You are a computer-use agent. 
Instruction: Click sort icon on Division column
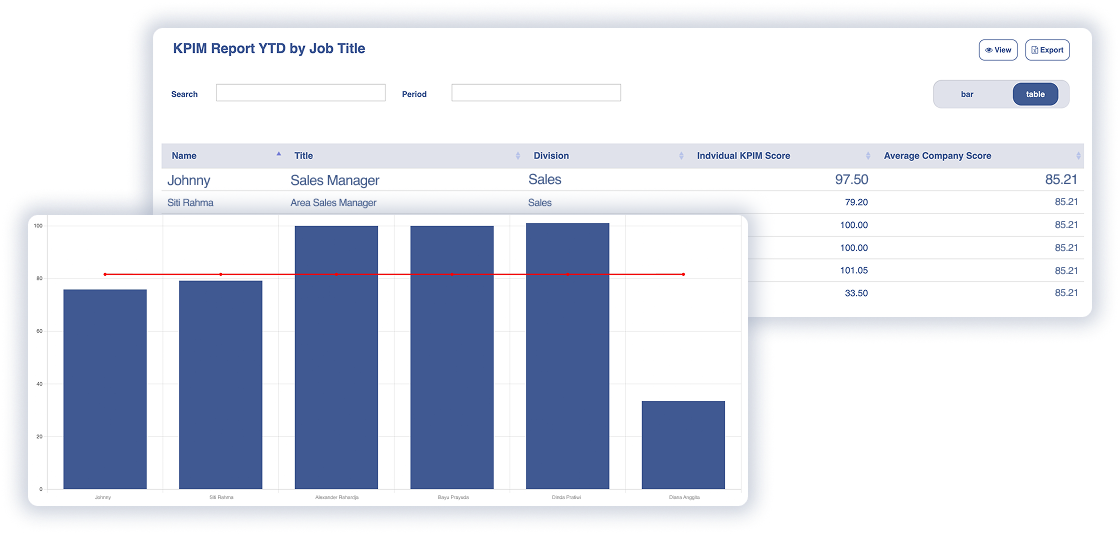click(x=681, y=156)
